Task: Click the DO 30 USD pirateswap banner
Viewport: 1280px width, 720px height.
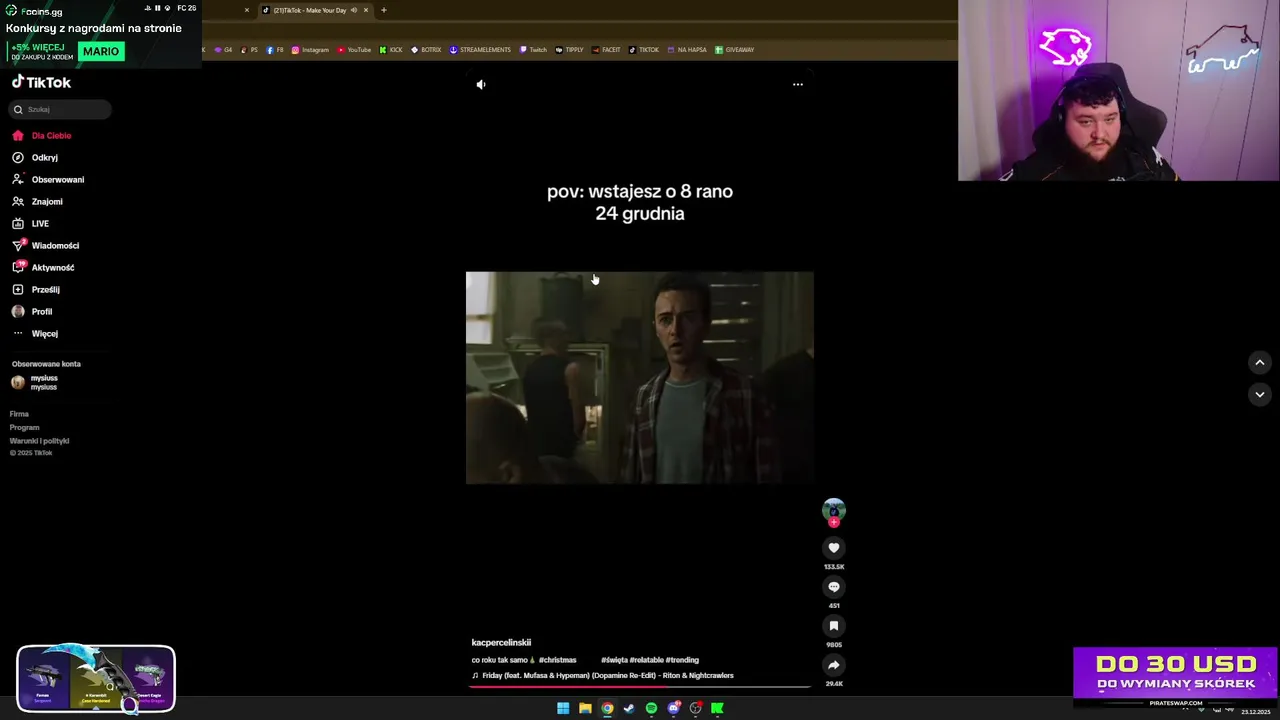Action: point(1175,673)
